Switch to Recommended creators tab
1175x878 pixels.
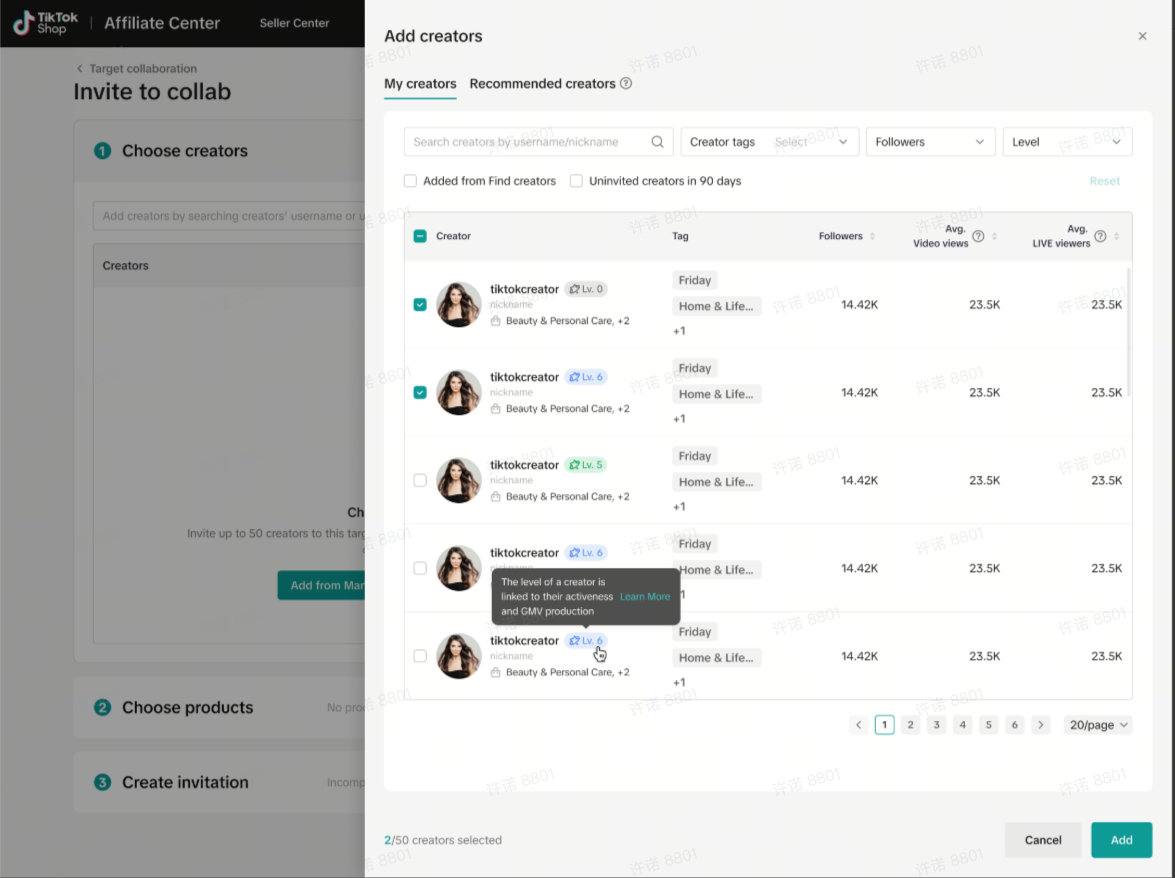tap(542, 84)
